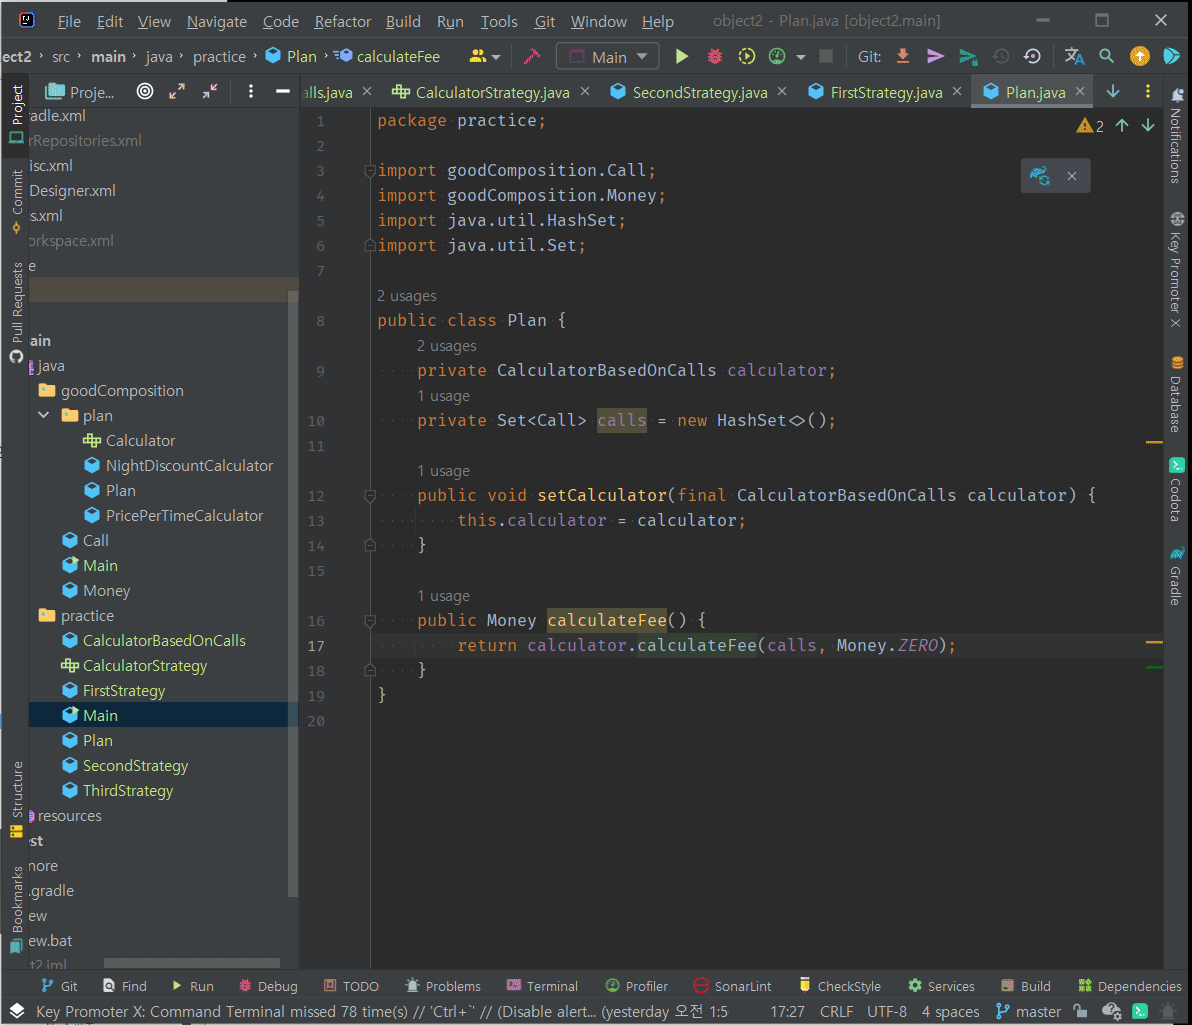Open ThirdStrategy in the practice package
This screenshot has height=1025, width=1192.
tap(127, 790)
